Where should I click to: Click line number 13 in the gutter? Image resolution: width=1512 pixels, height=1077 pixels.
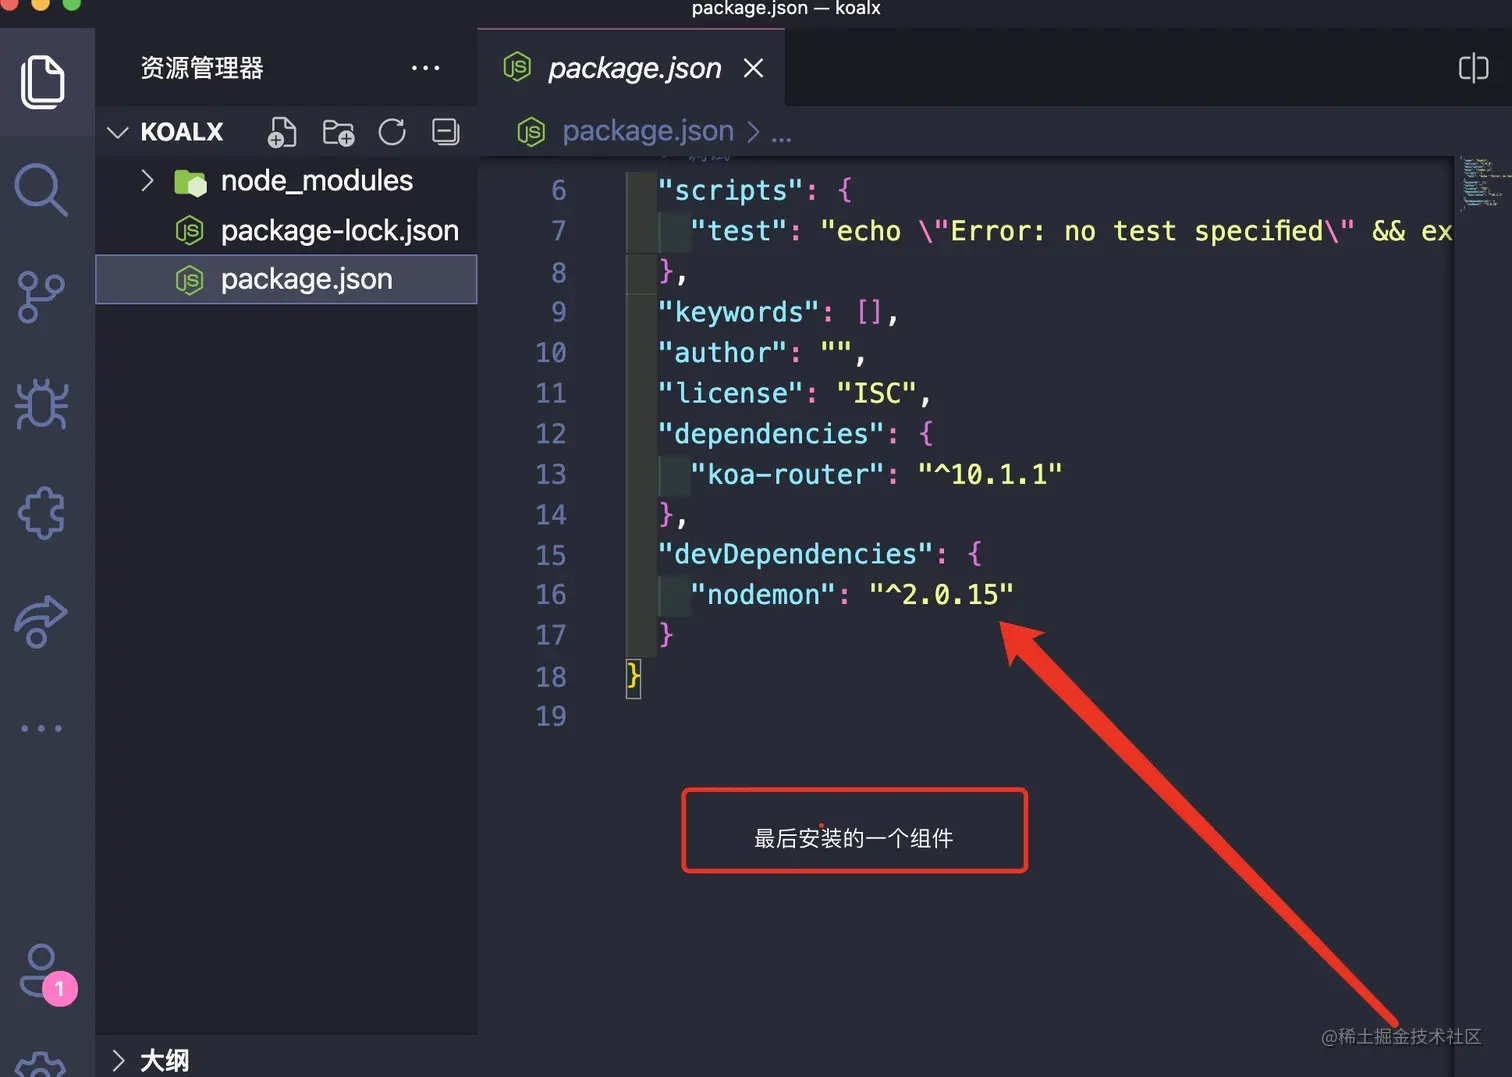[551, 474]
